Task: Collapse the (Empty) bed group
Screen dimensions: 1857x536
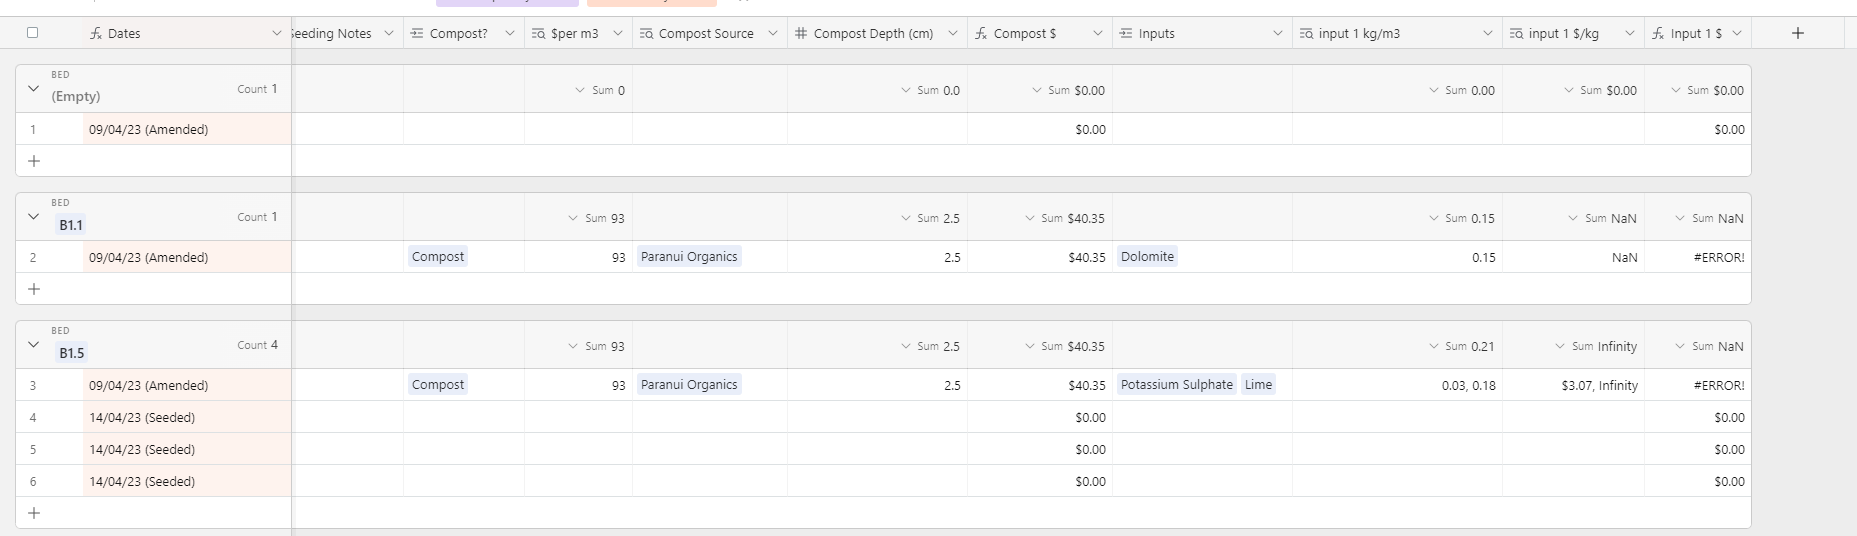Action: (33, 89)
